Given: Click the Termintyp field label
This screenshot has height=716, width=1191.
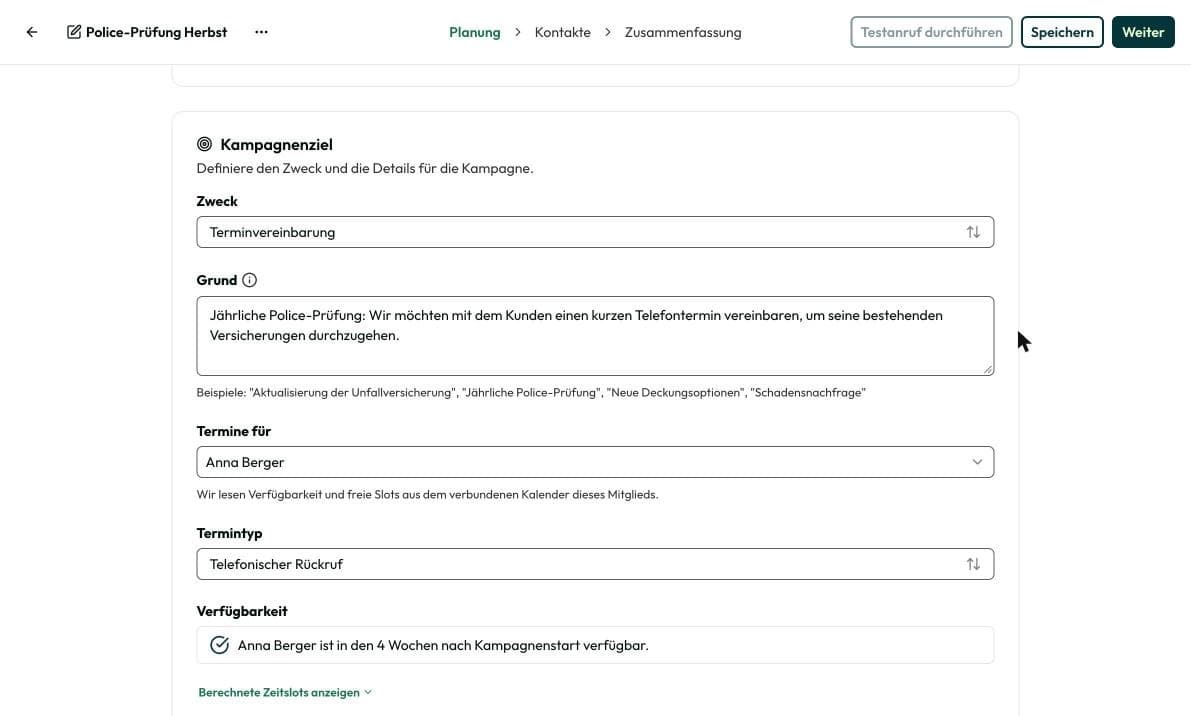Looking at the screenshot, I should pyautogui.click(x=229, y=533).
